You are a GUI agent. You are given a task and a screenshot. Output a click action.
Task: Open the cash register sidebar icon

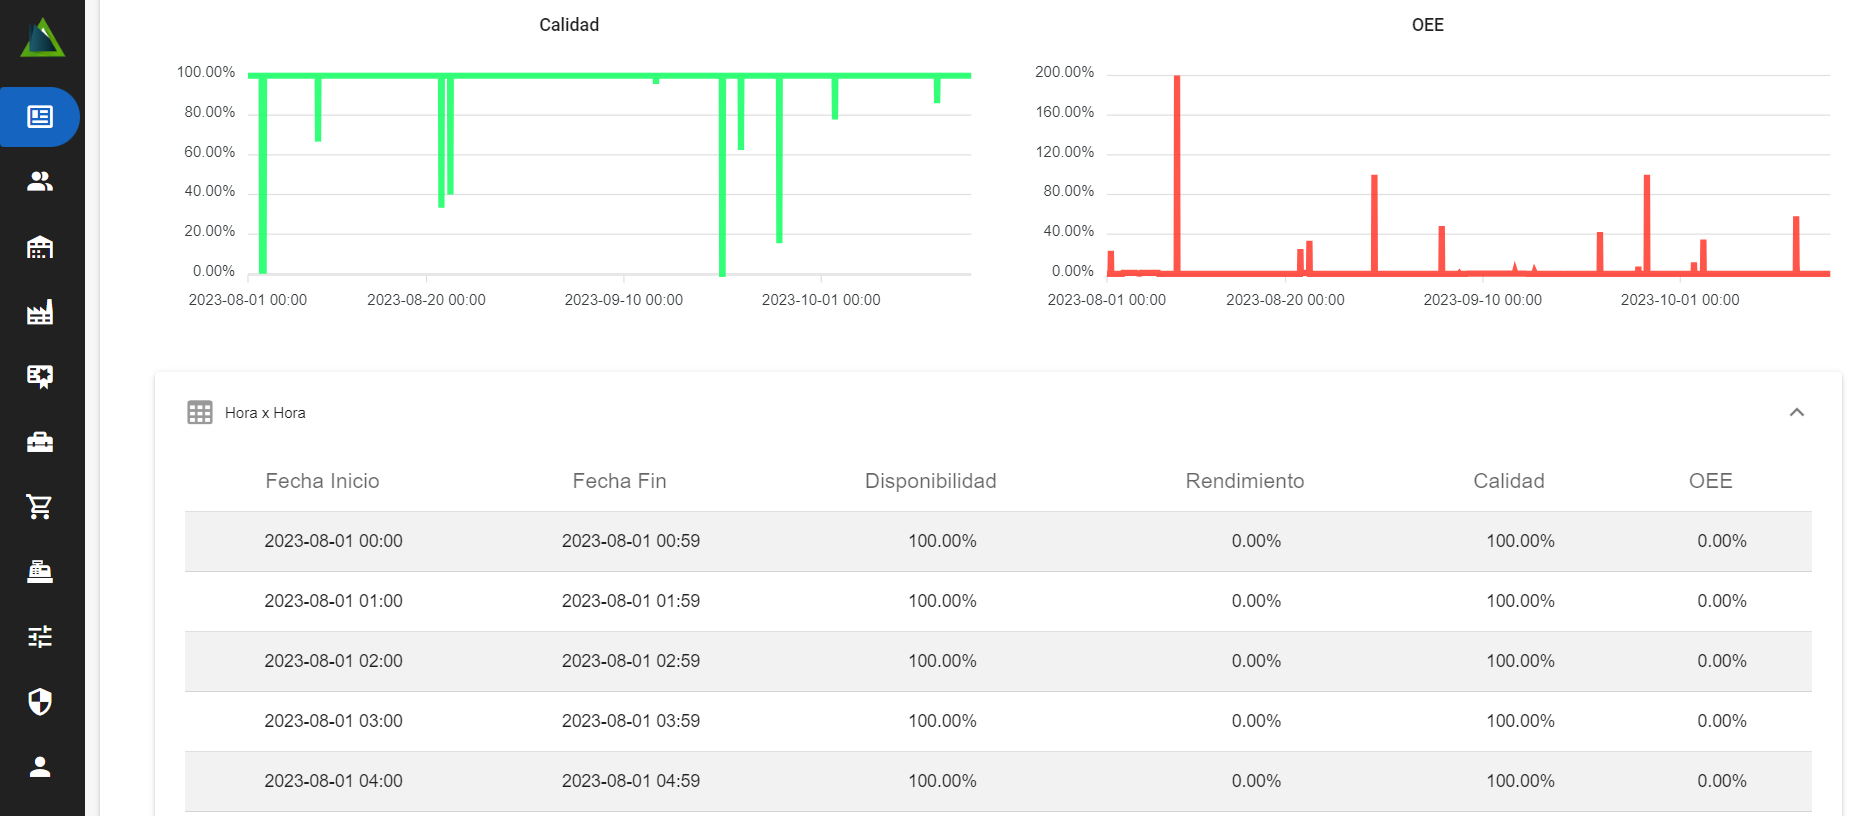(40, 571)
